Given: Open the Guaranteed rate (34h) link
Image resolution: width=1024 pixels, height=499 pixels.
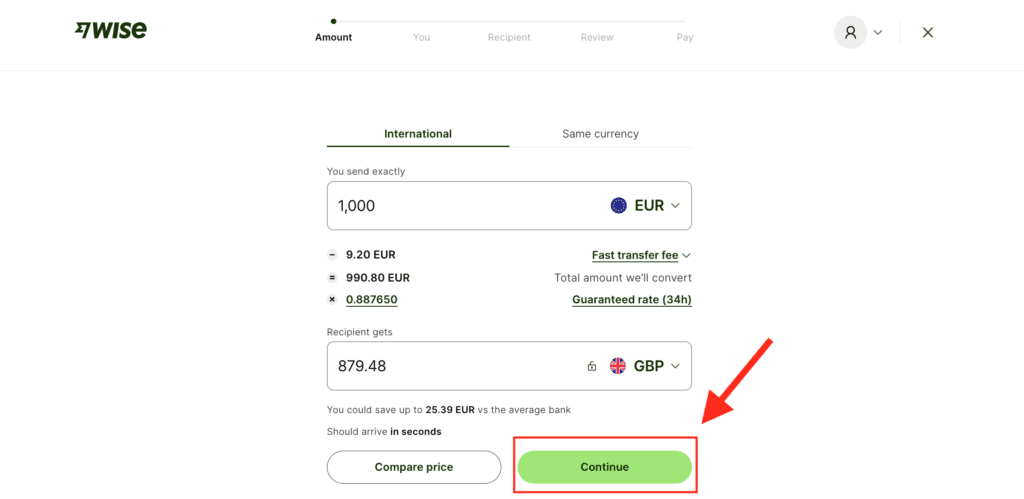Looking at the screenshot, I should 631,300.
